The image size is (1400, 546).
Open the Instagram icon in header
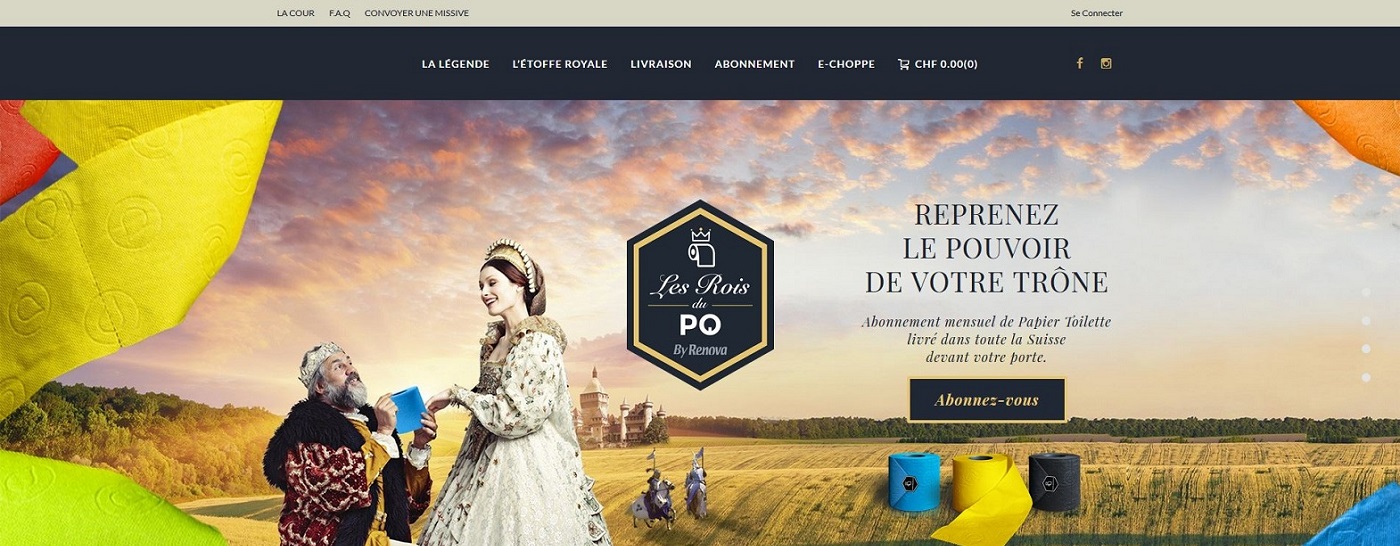pos(1106,63)
